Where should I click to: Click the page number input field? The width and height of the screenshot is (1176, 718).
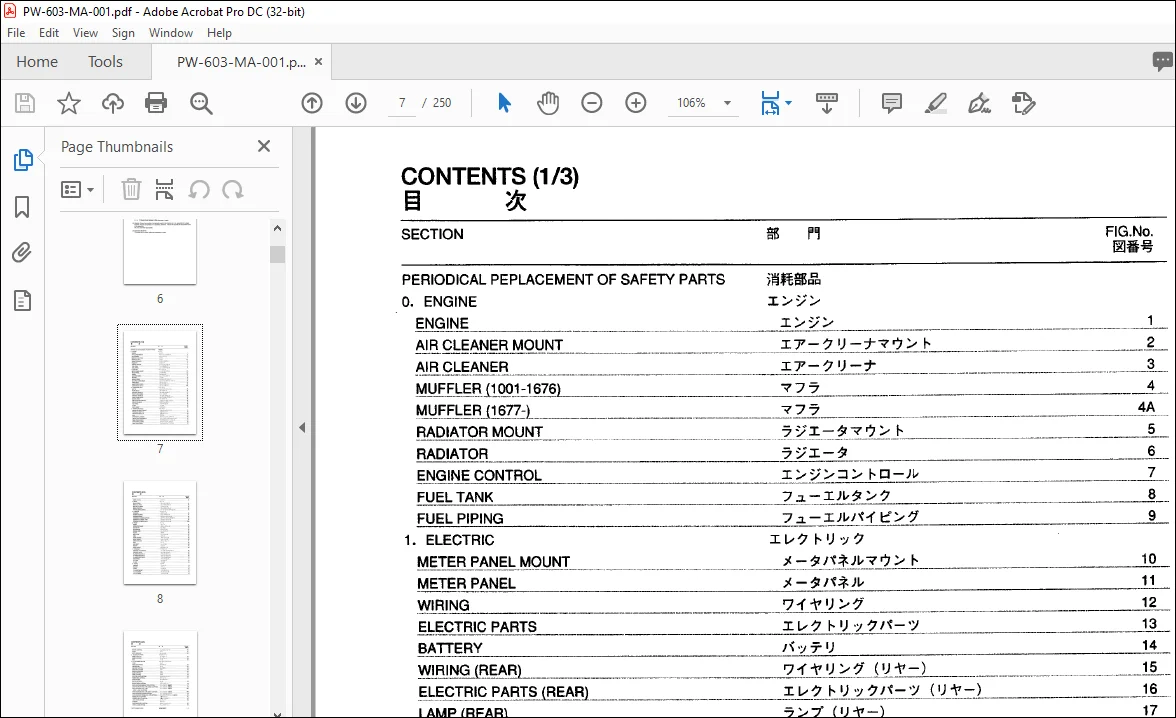coord(403,103)
